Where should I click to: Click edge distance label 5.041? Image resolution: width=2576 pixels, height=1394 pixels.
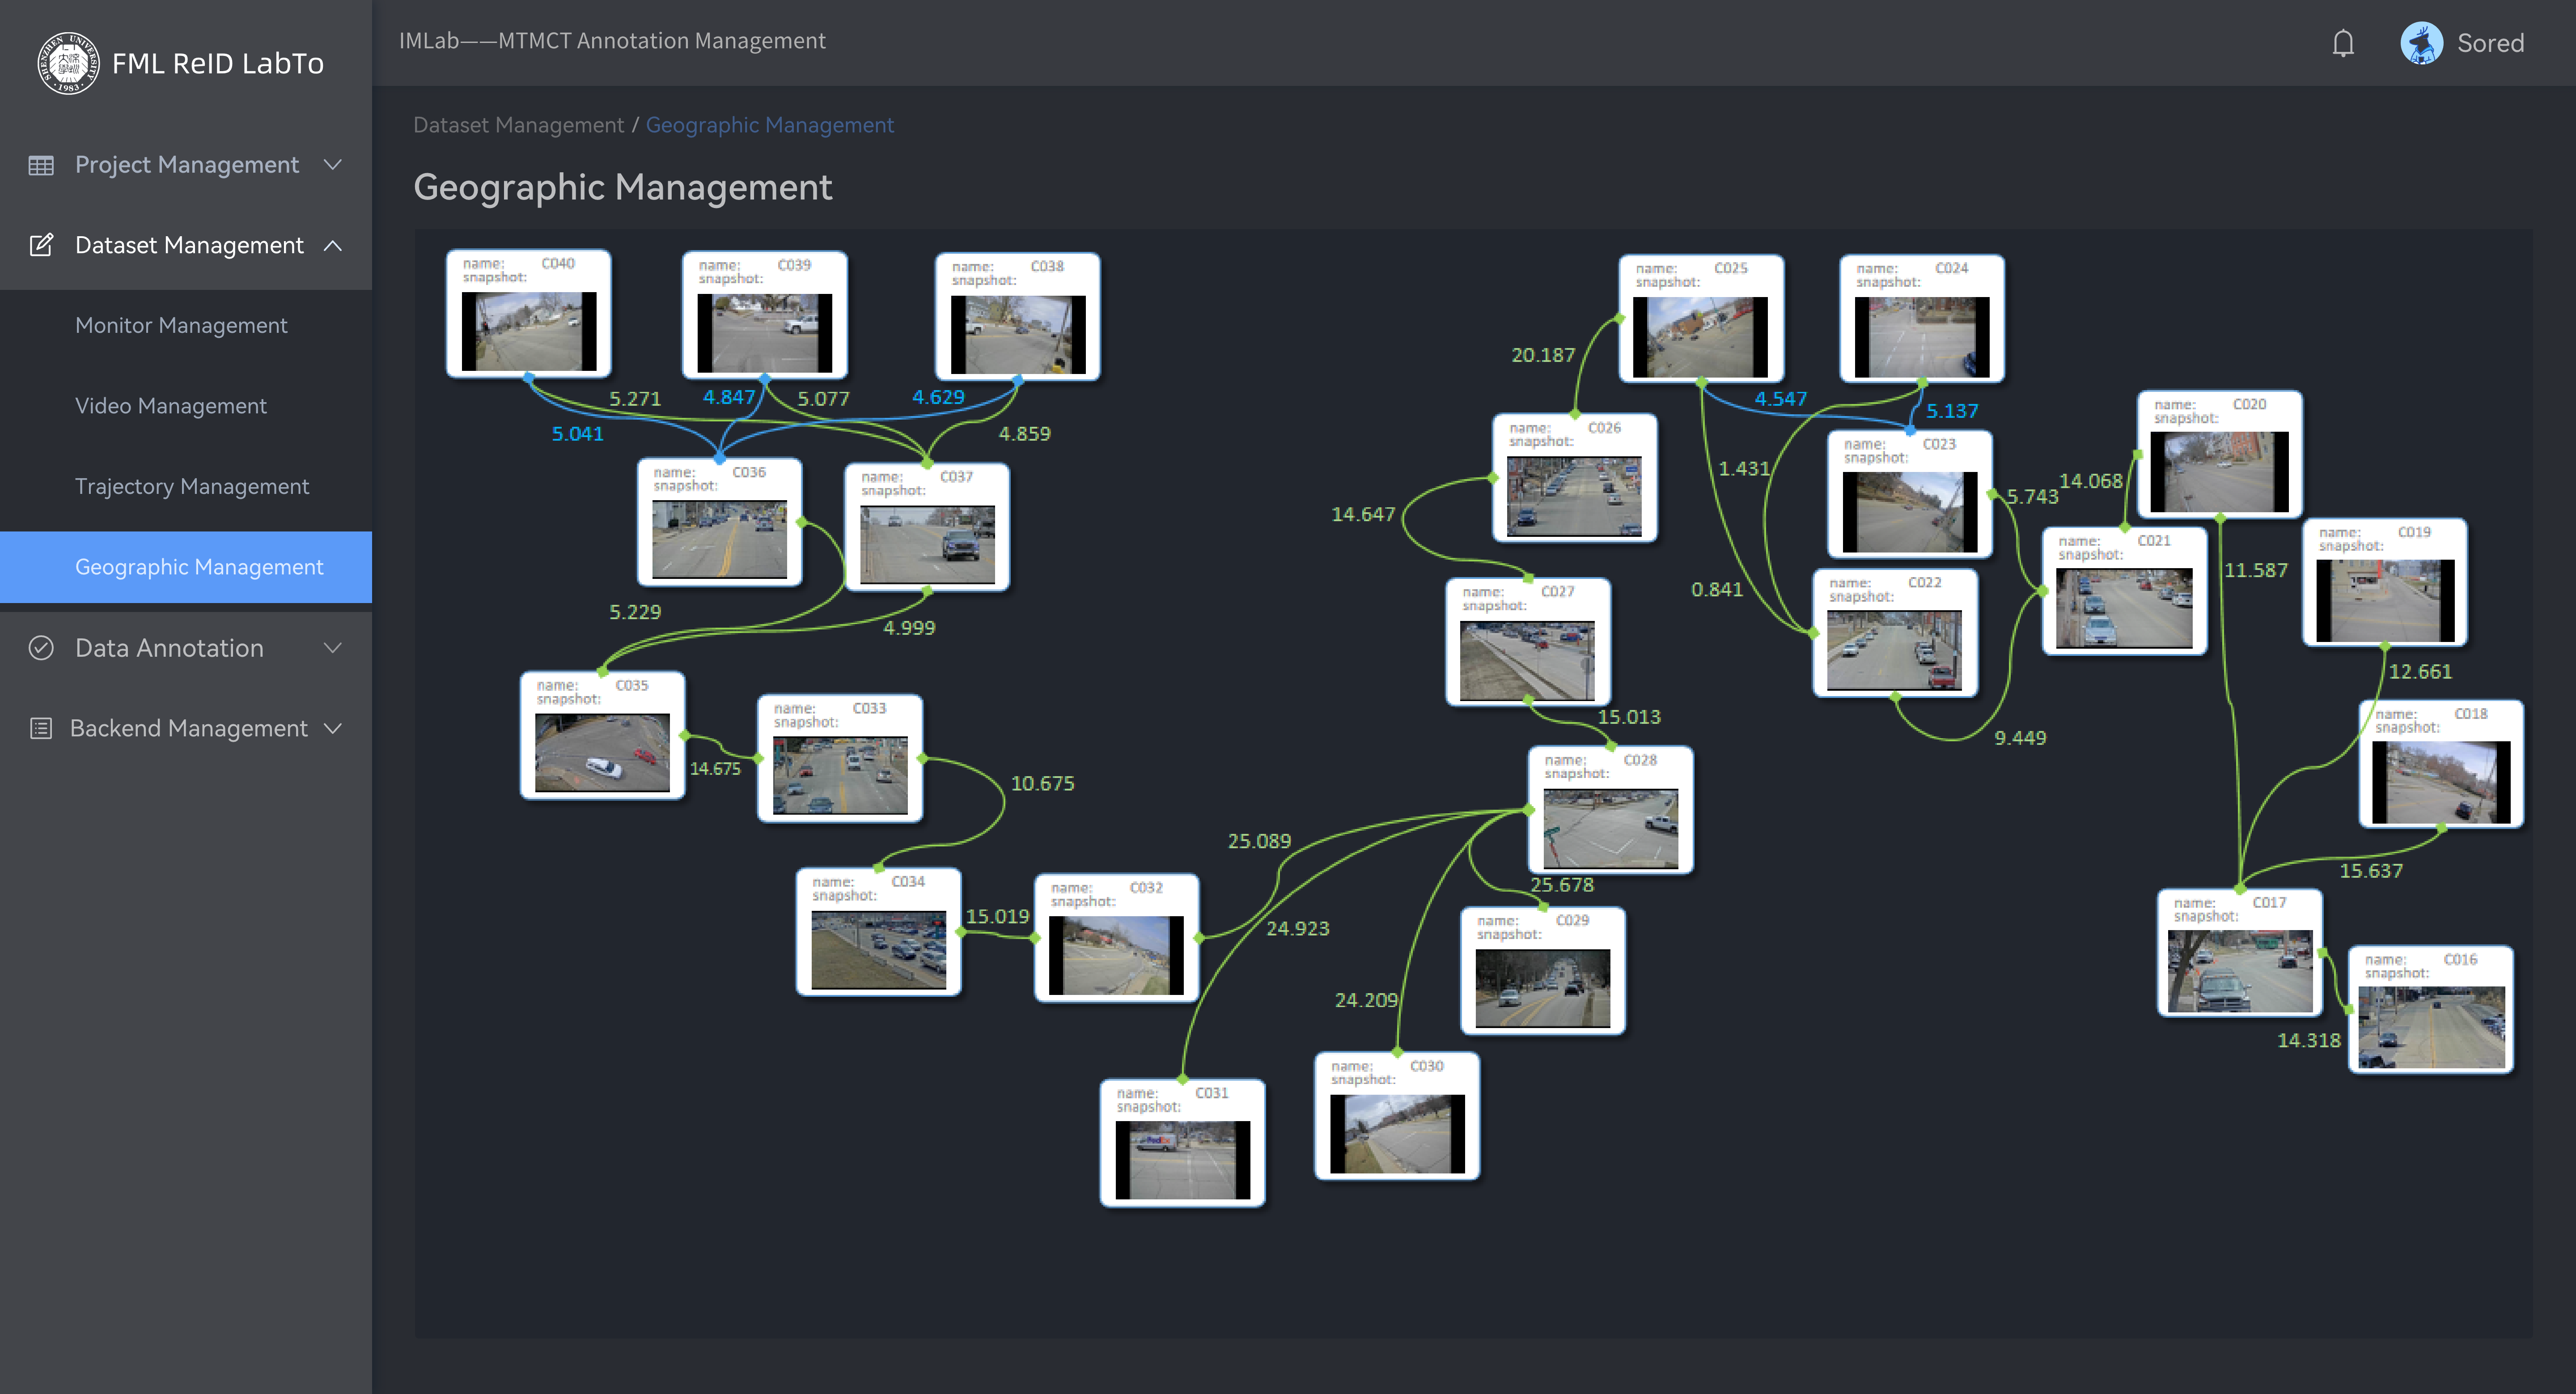(x=577, y=434)
